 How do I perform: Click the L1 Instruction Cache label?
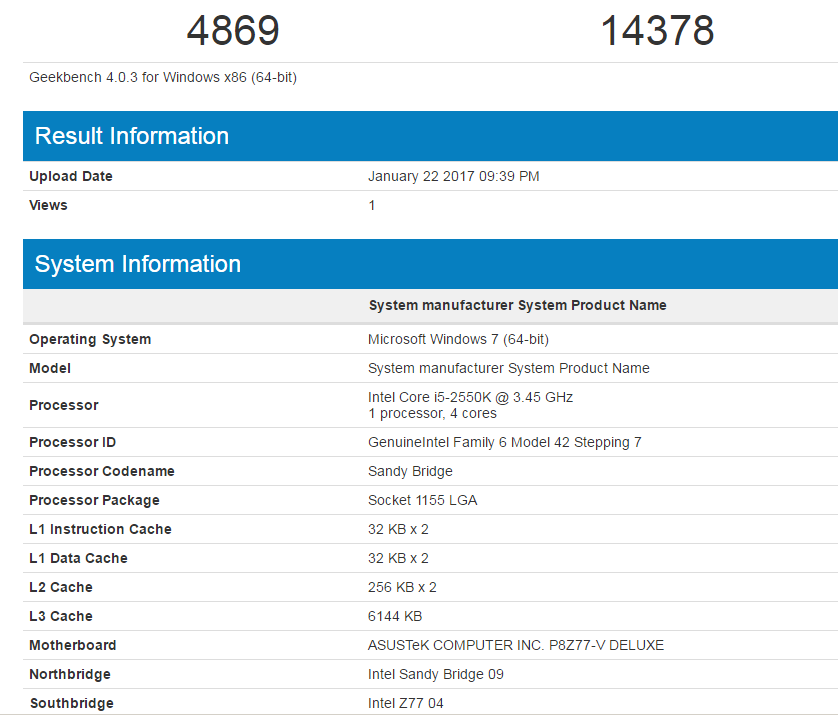(100, 529)
